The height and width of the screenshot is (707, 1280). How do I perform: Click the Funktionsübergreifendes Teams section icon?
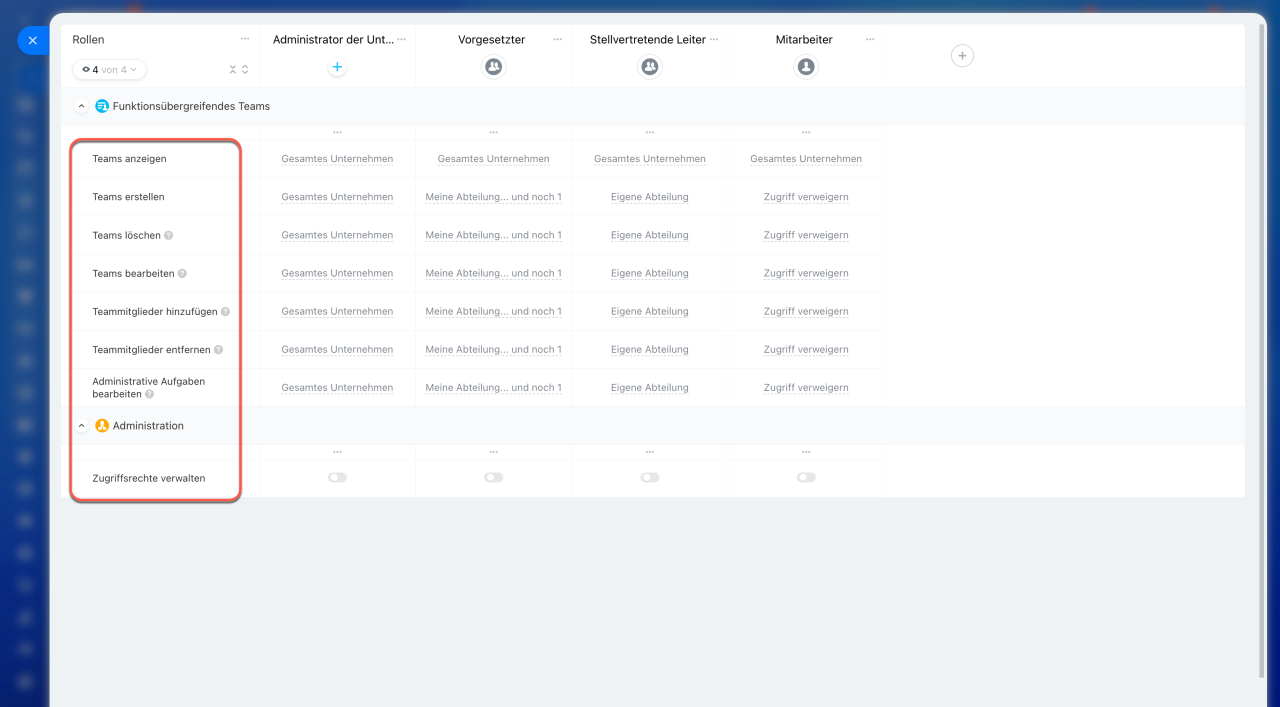102,106
